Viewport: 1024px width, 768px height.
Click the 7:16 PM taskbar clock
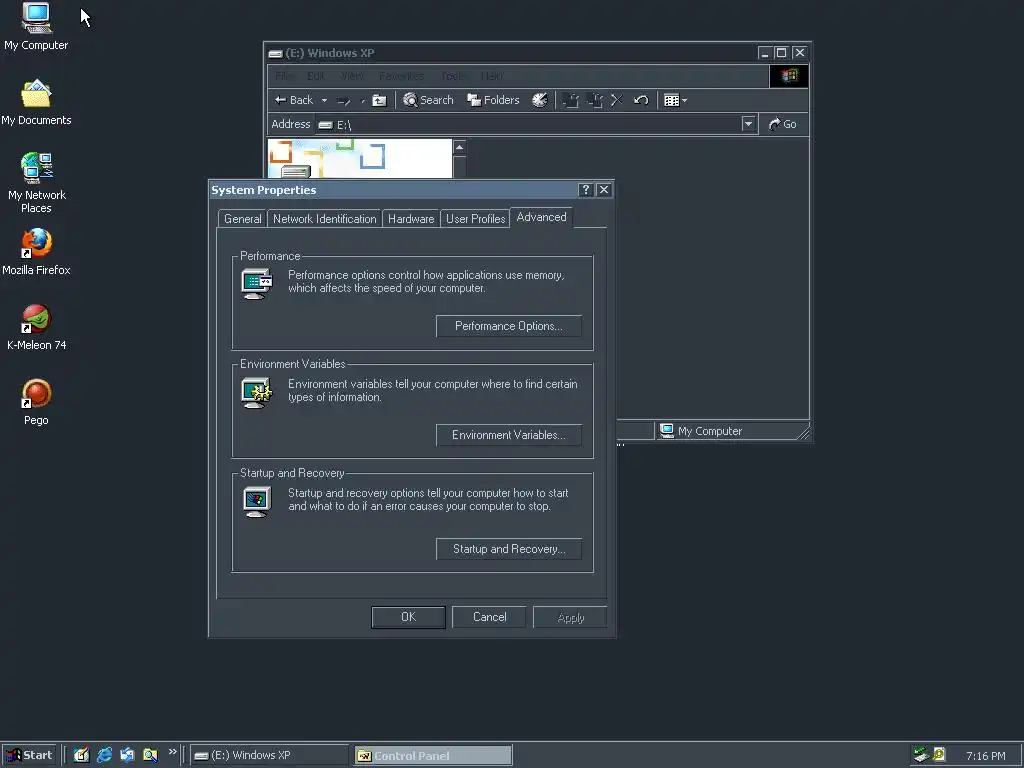(x=985, y=756)
